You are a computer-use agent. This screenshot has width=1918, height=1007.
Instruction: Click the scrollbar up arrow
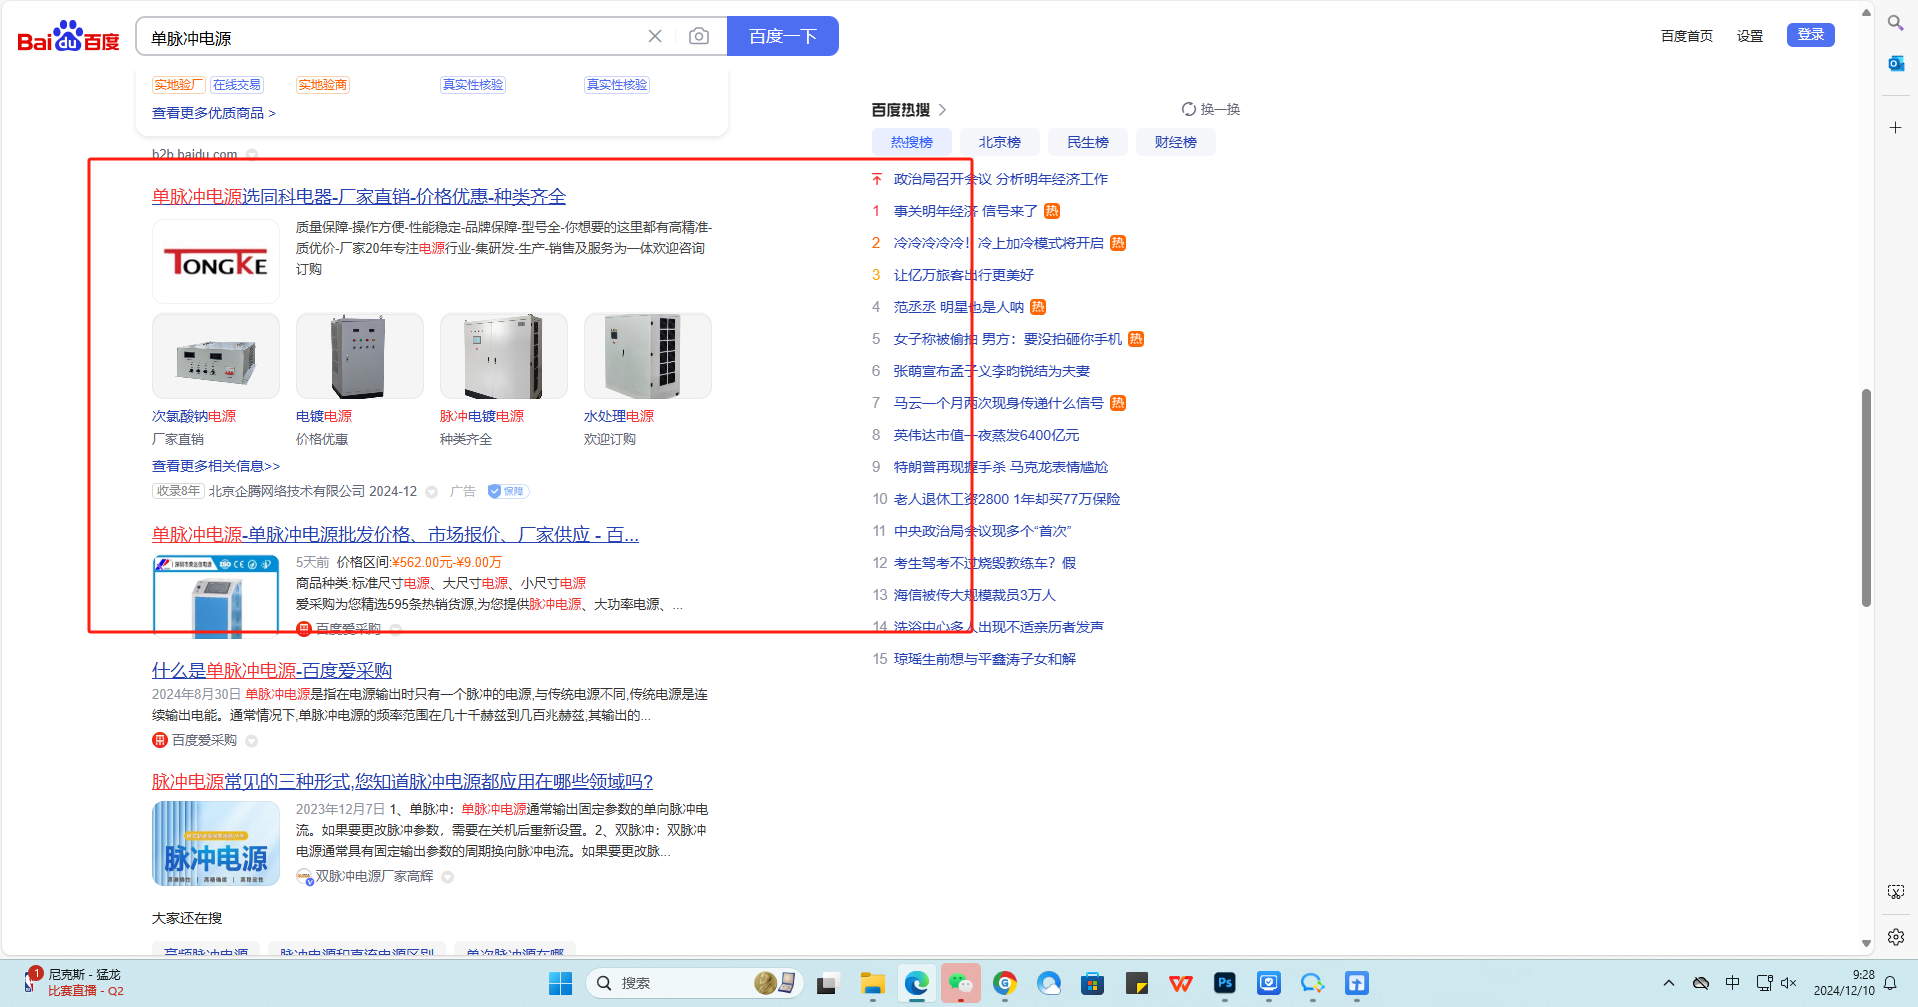1866,13
